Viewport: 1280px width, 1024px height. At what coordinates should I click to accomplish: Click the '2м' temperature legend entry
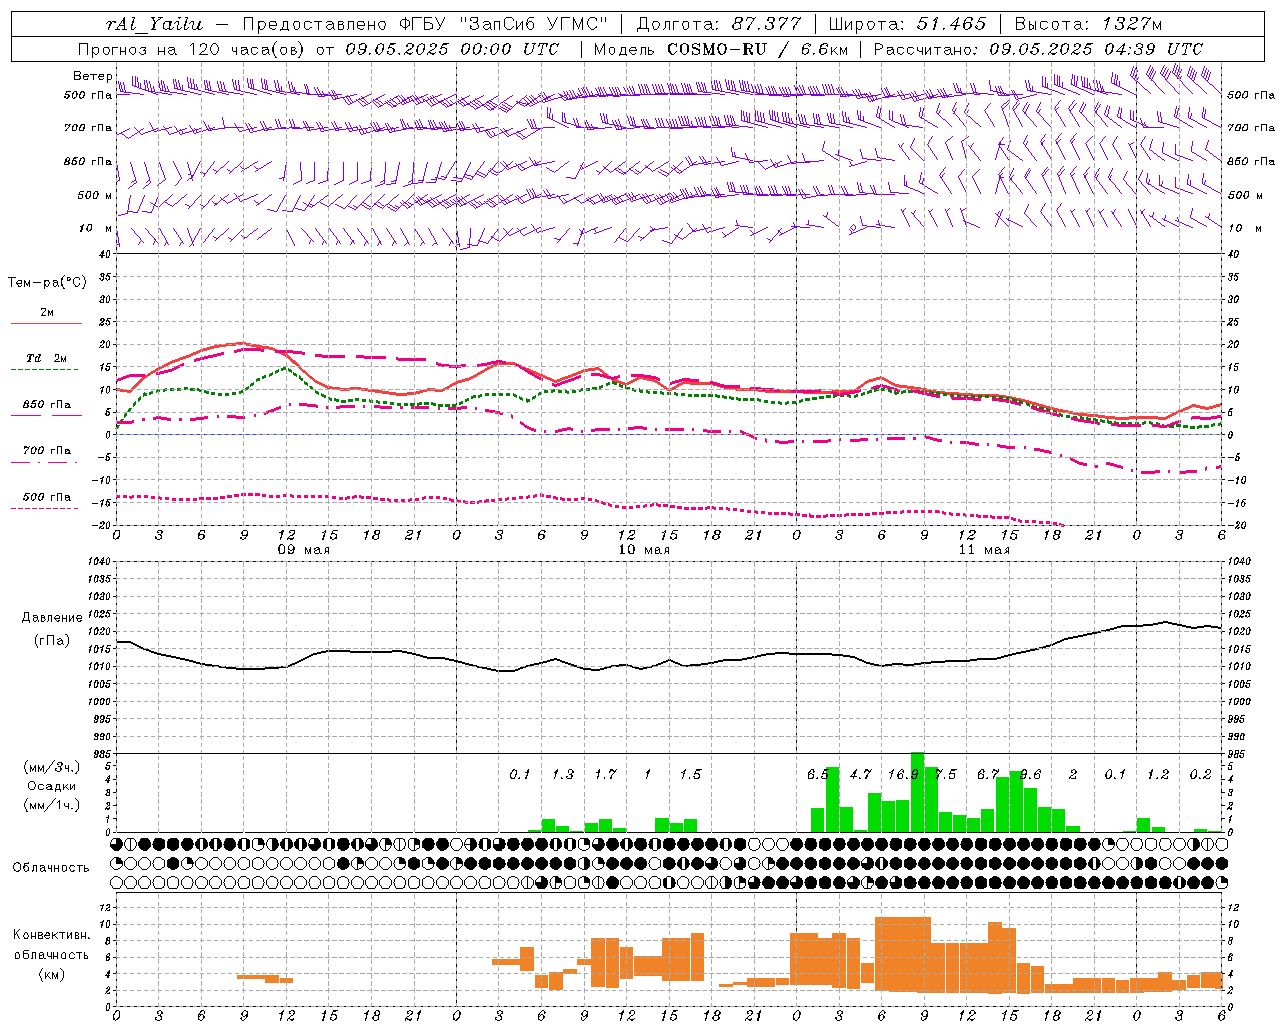(46, 312)
